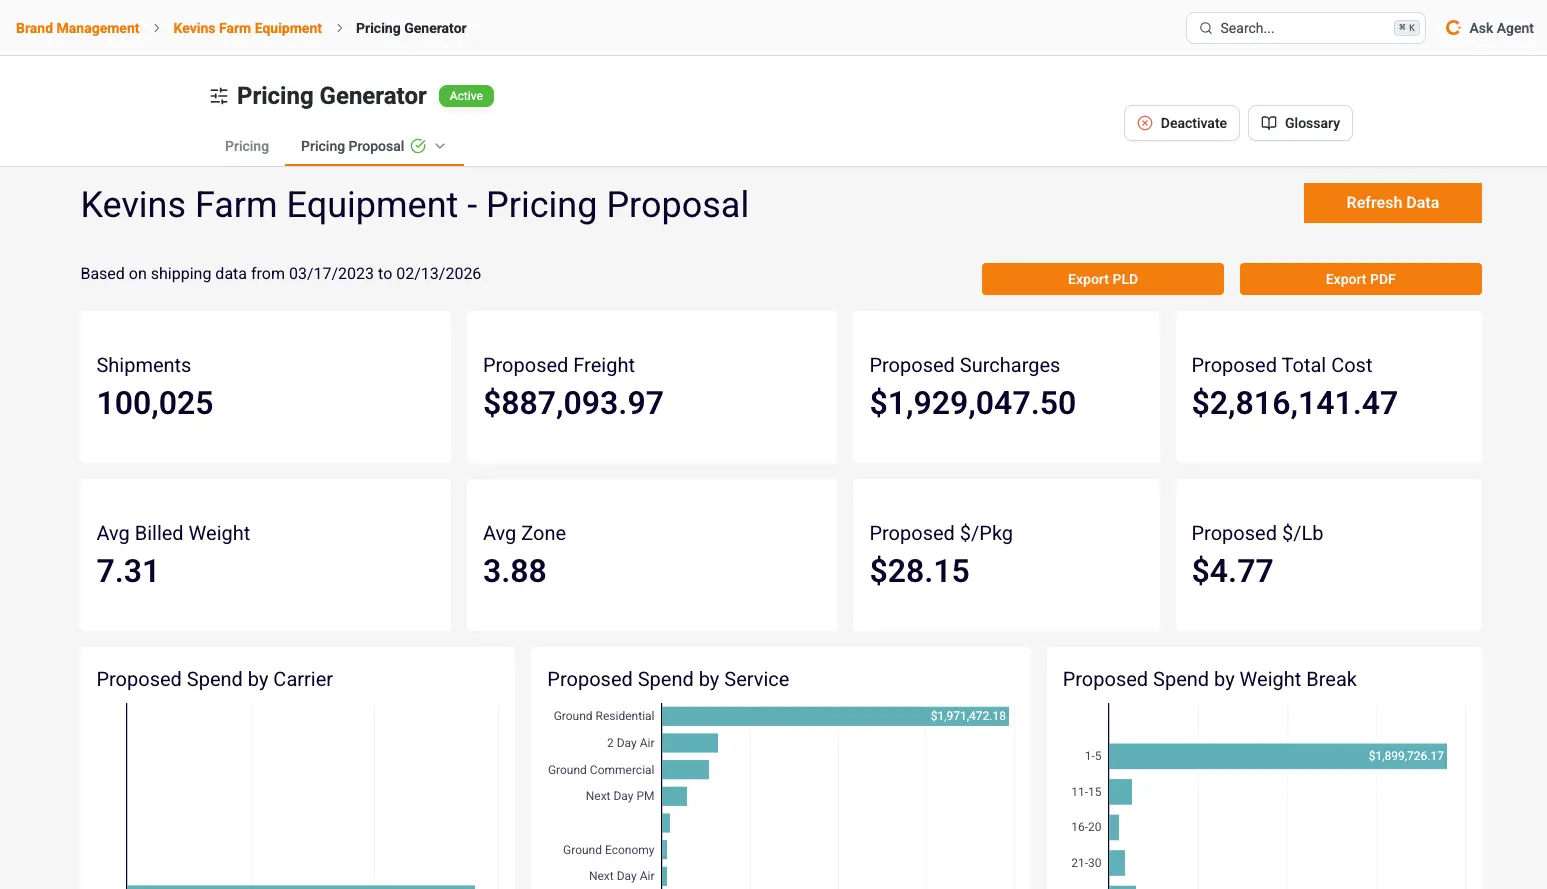Click the 1-5 weight break bar
The image size is (1547, 889).
click(x=1276, y=756)
